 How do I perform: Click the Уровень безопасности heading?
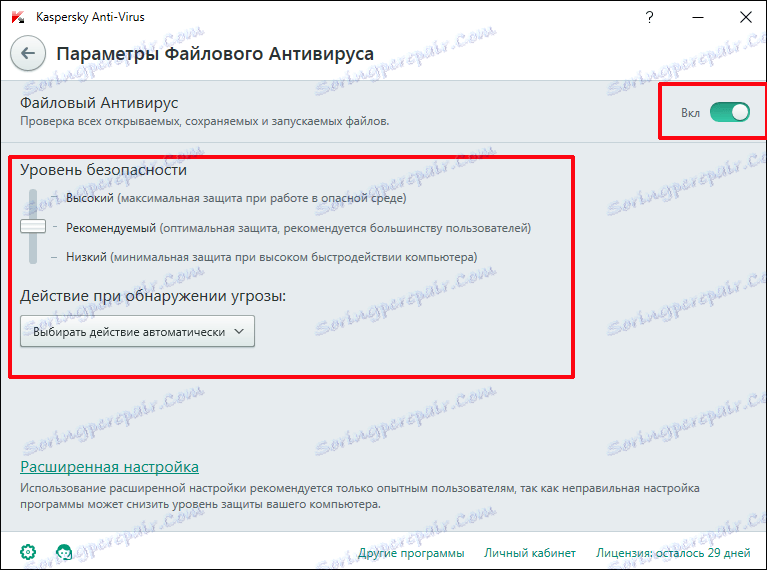[103, 170]
